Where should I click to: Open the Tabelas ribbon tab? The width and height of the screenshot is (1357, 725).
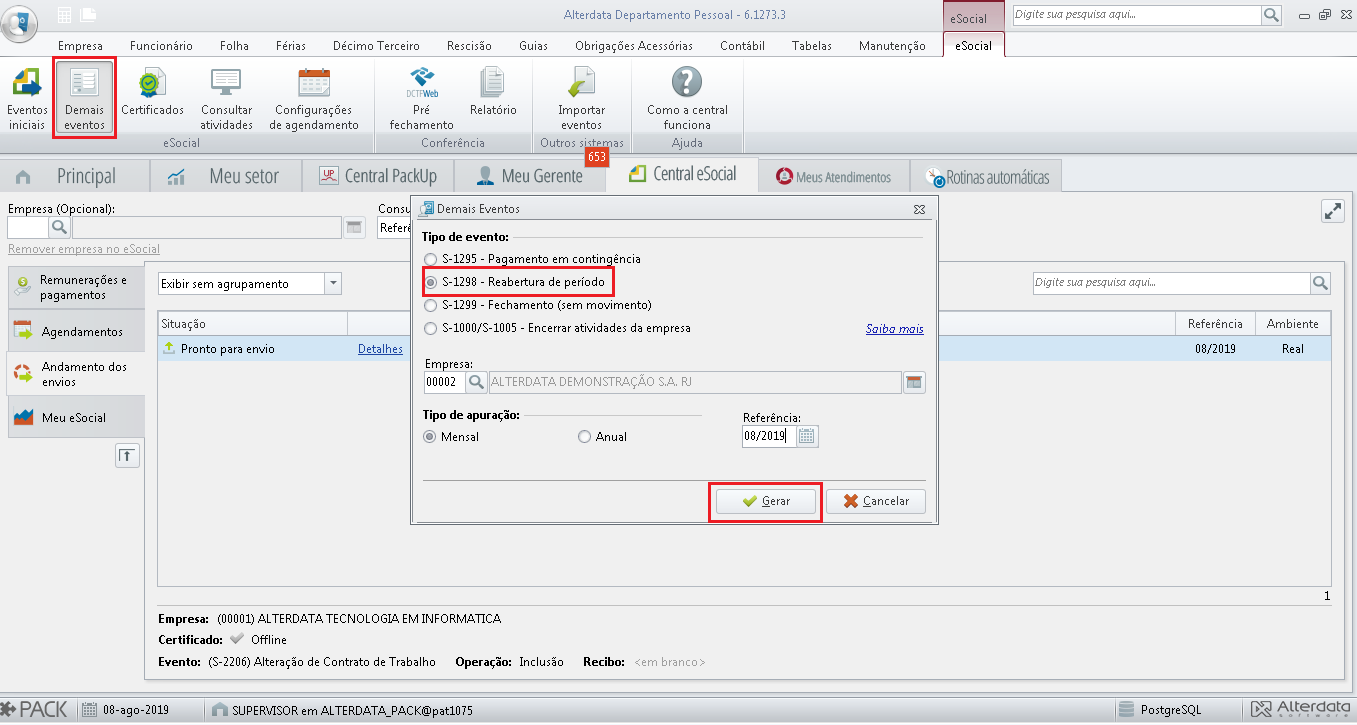pyautogui.click(x=811, y=46)
